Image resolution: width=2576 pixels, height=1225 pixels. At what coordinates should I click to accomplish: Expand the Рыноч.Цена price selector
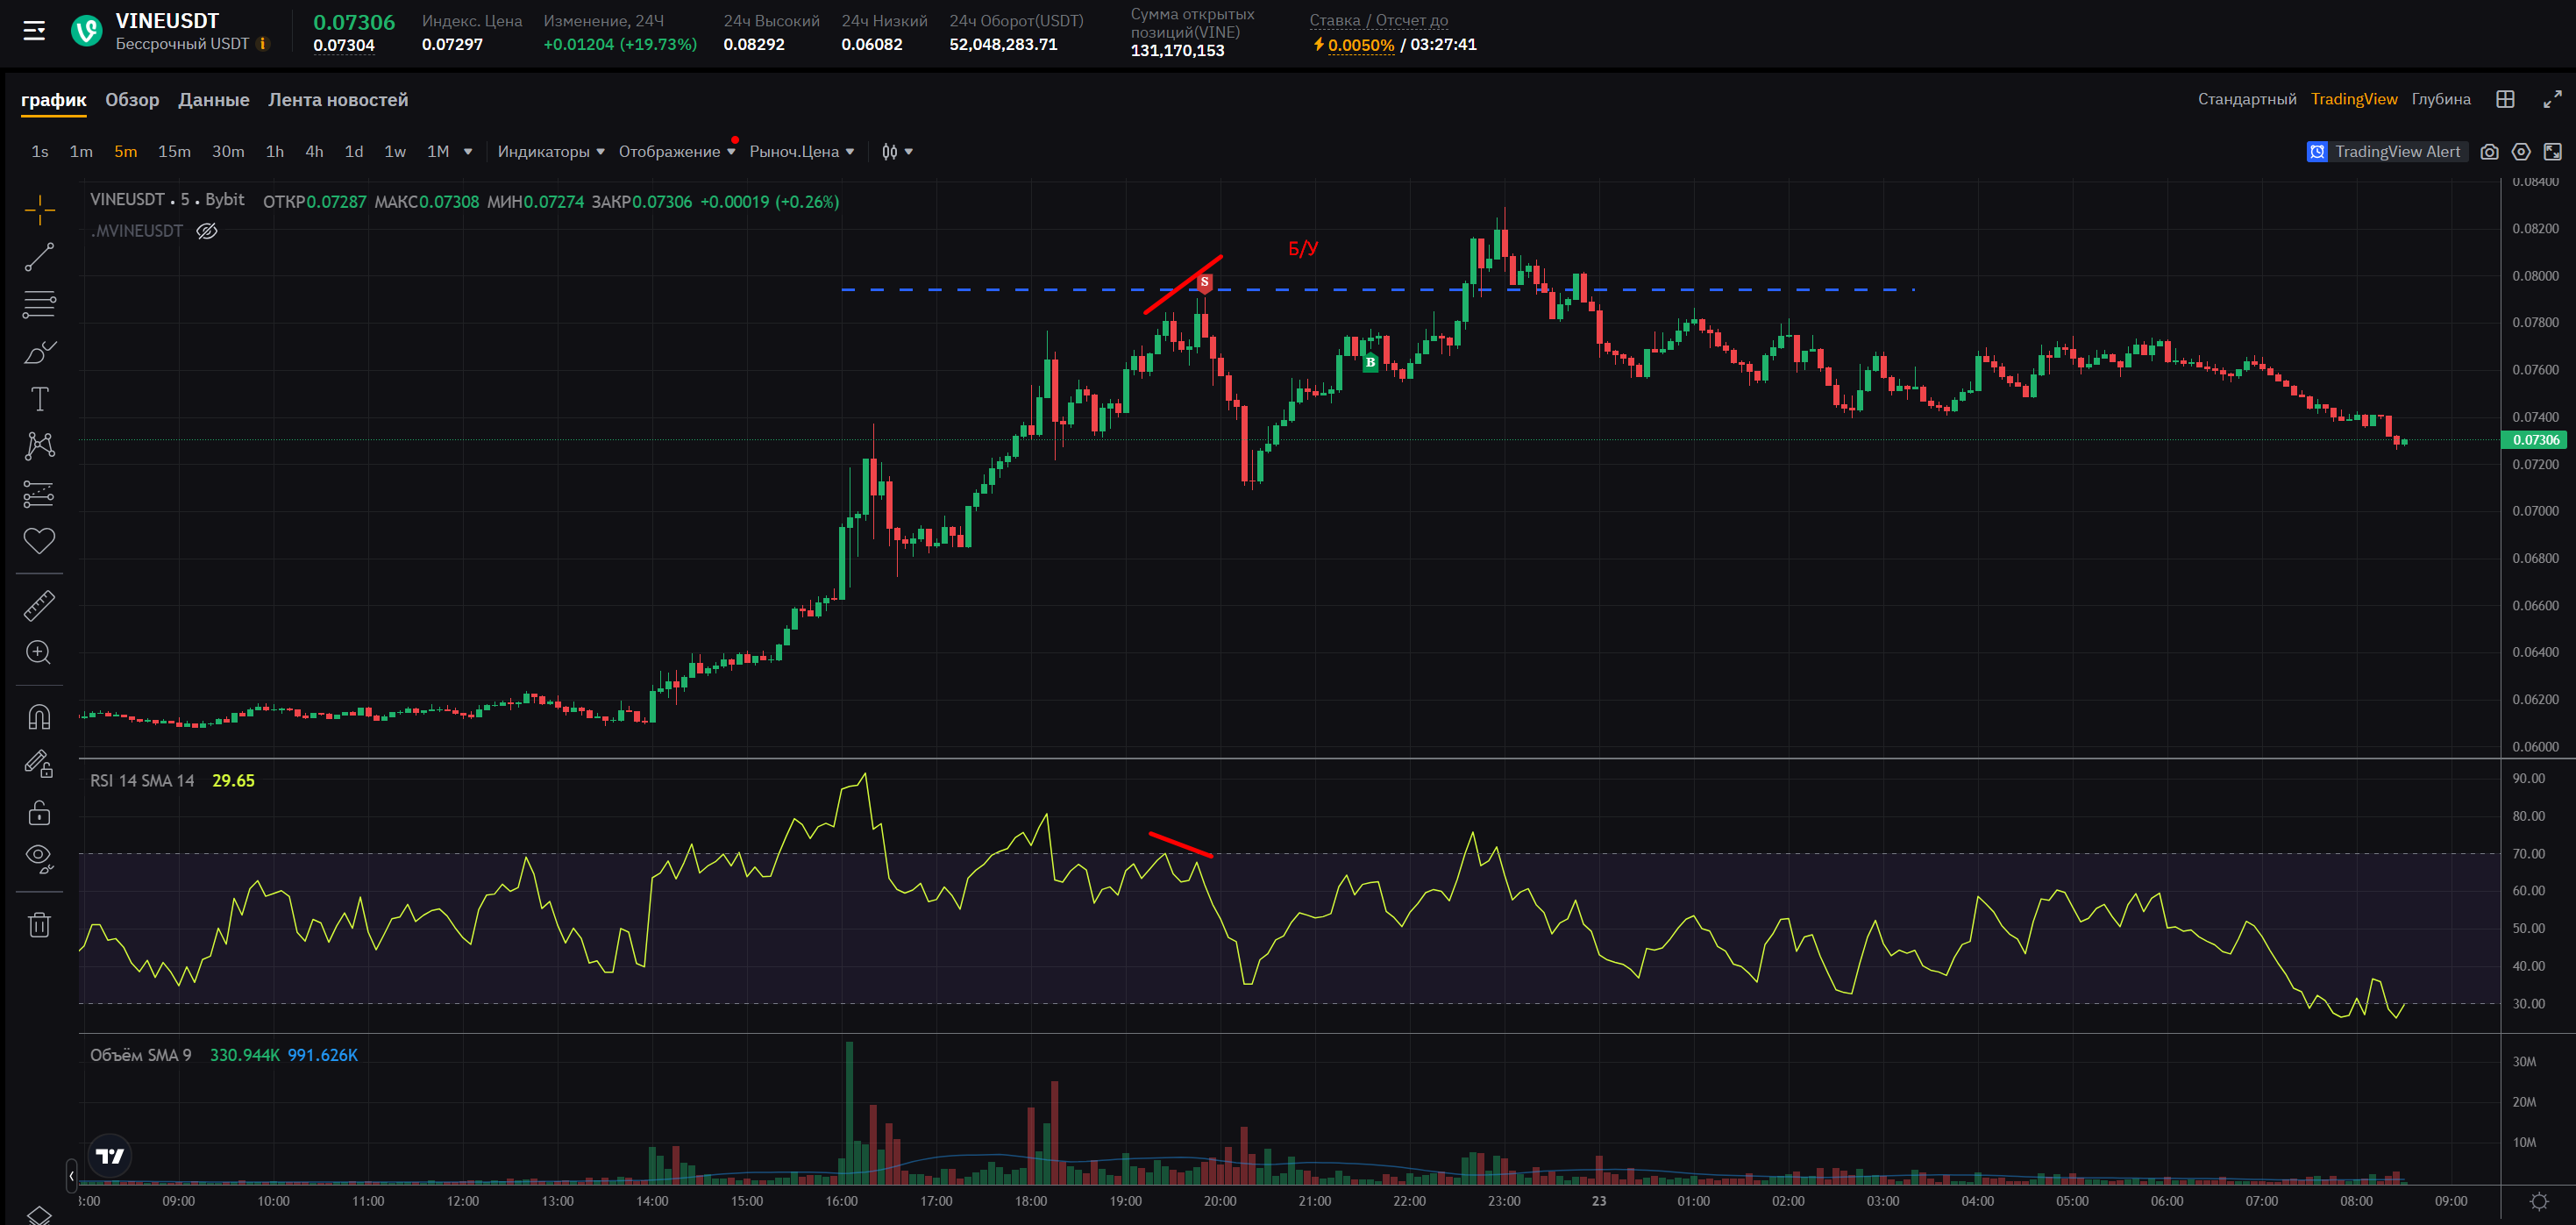tap(801, 152)
